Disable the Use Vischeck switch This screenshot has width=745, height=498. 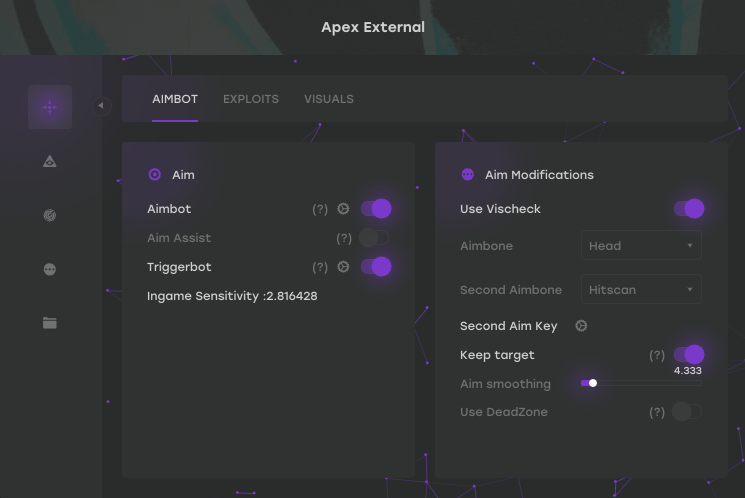[x=689, y=209]
